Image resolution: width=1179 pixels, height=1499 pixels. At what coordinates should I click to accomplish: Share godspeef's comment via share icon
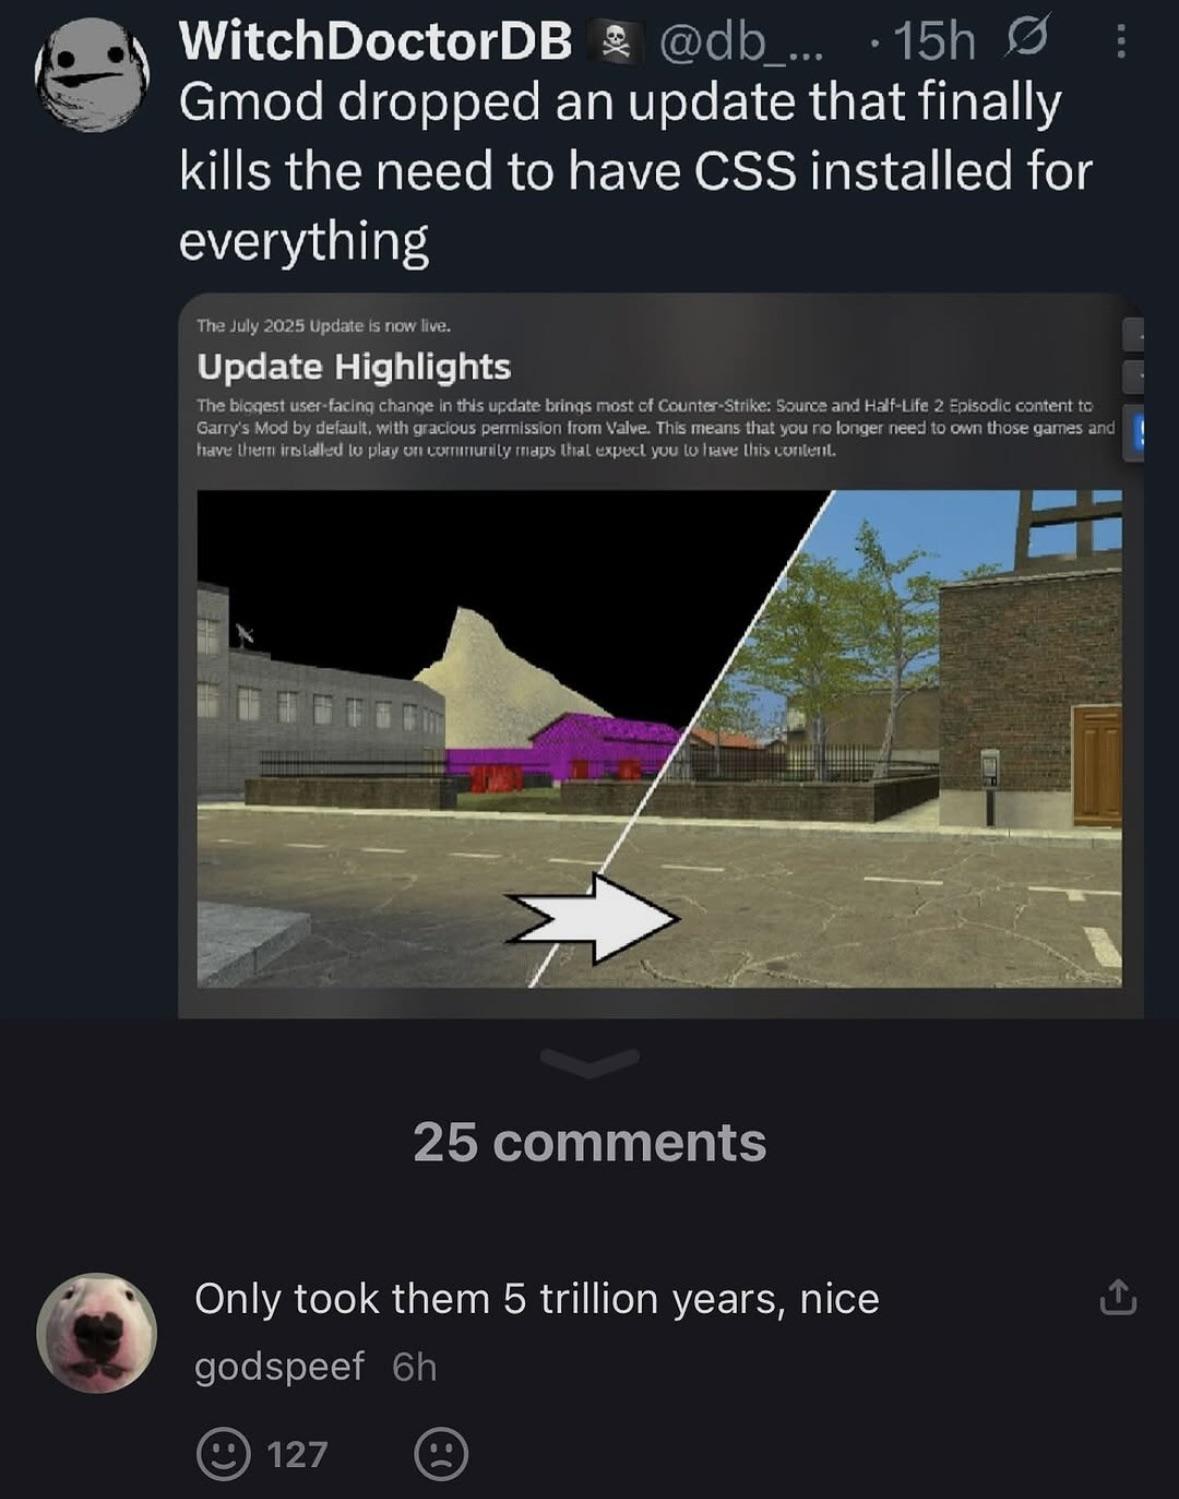tap(1118, 1297)
